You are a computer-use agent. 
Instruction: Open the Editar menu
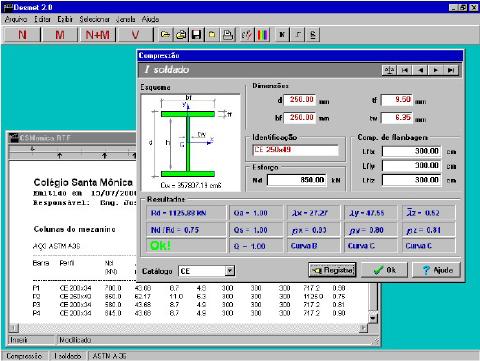42,19
